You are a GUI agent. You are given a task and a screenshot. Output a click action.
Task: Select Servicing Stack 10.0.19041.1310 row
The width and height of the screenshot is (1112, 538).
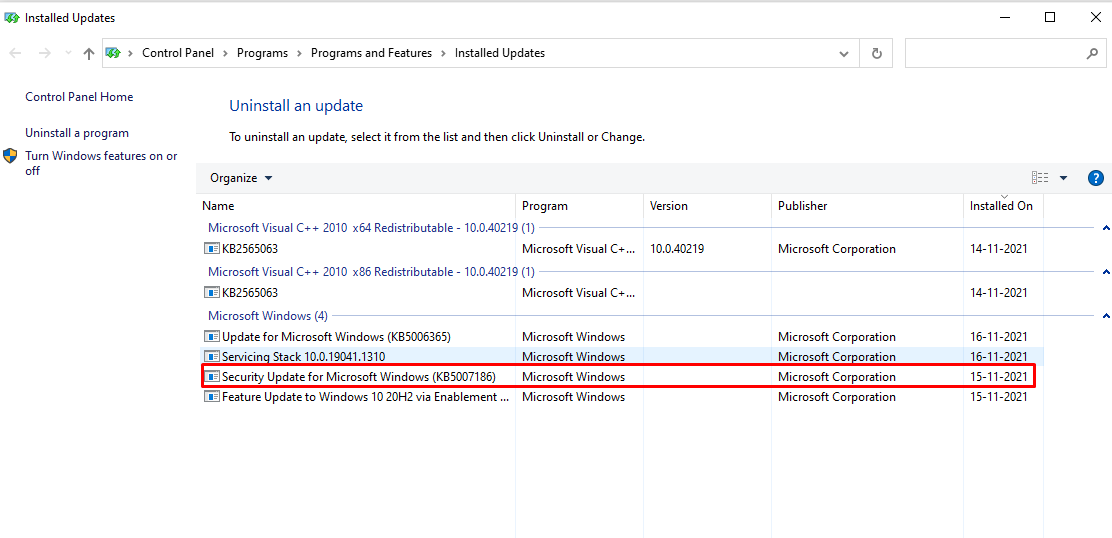point(621,357)
